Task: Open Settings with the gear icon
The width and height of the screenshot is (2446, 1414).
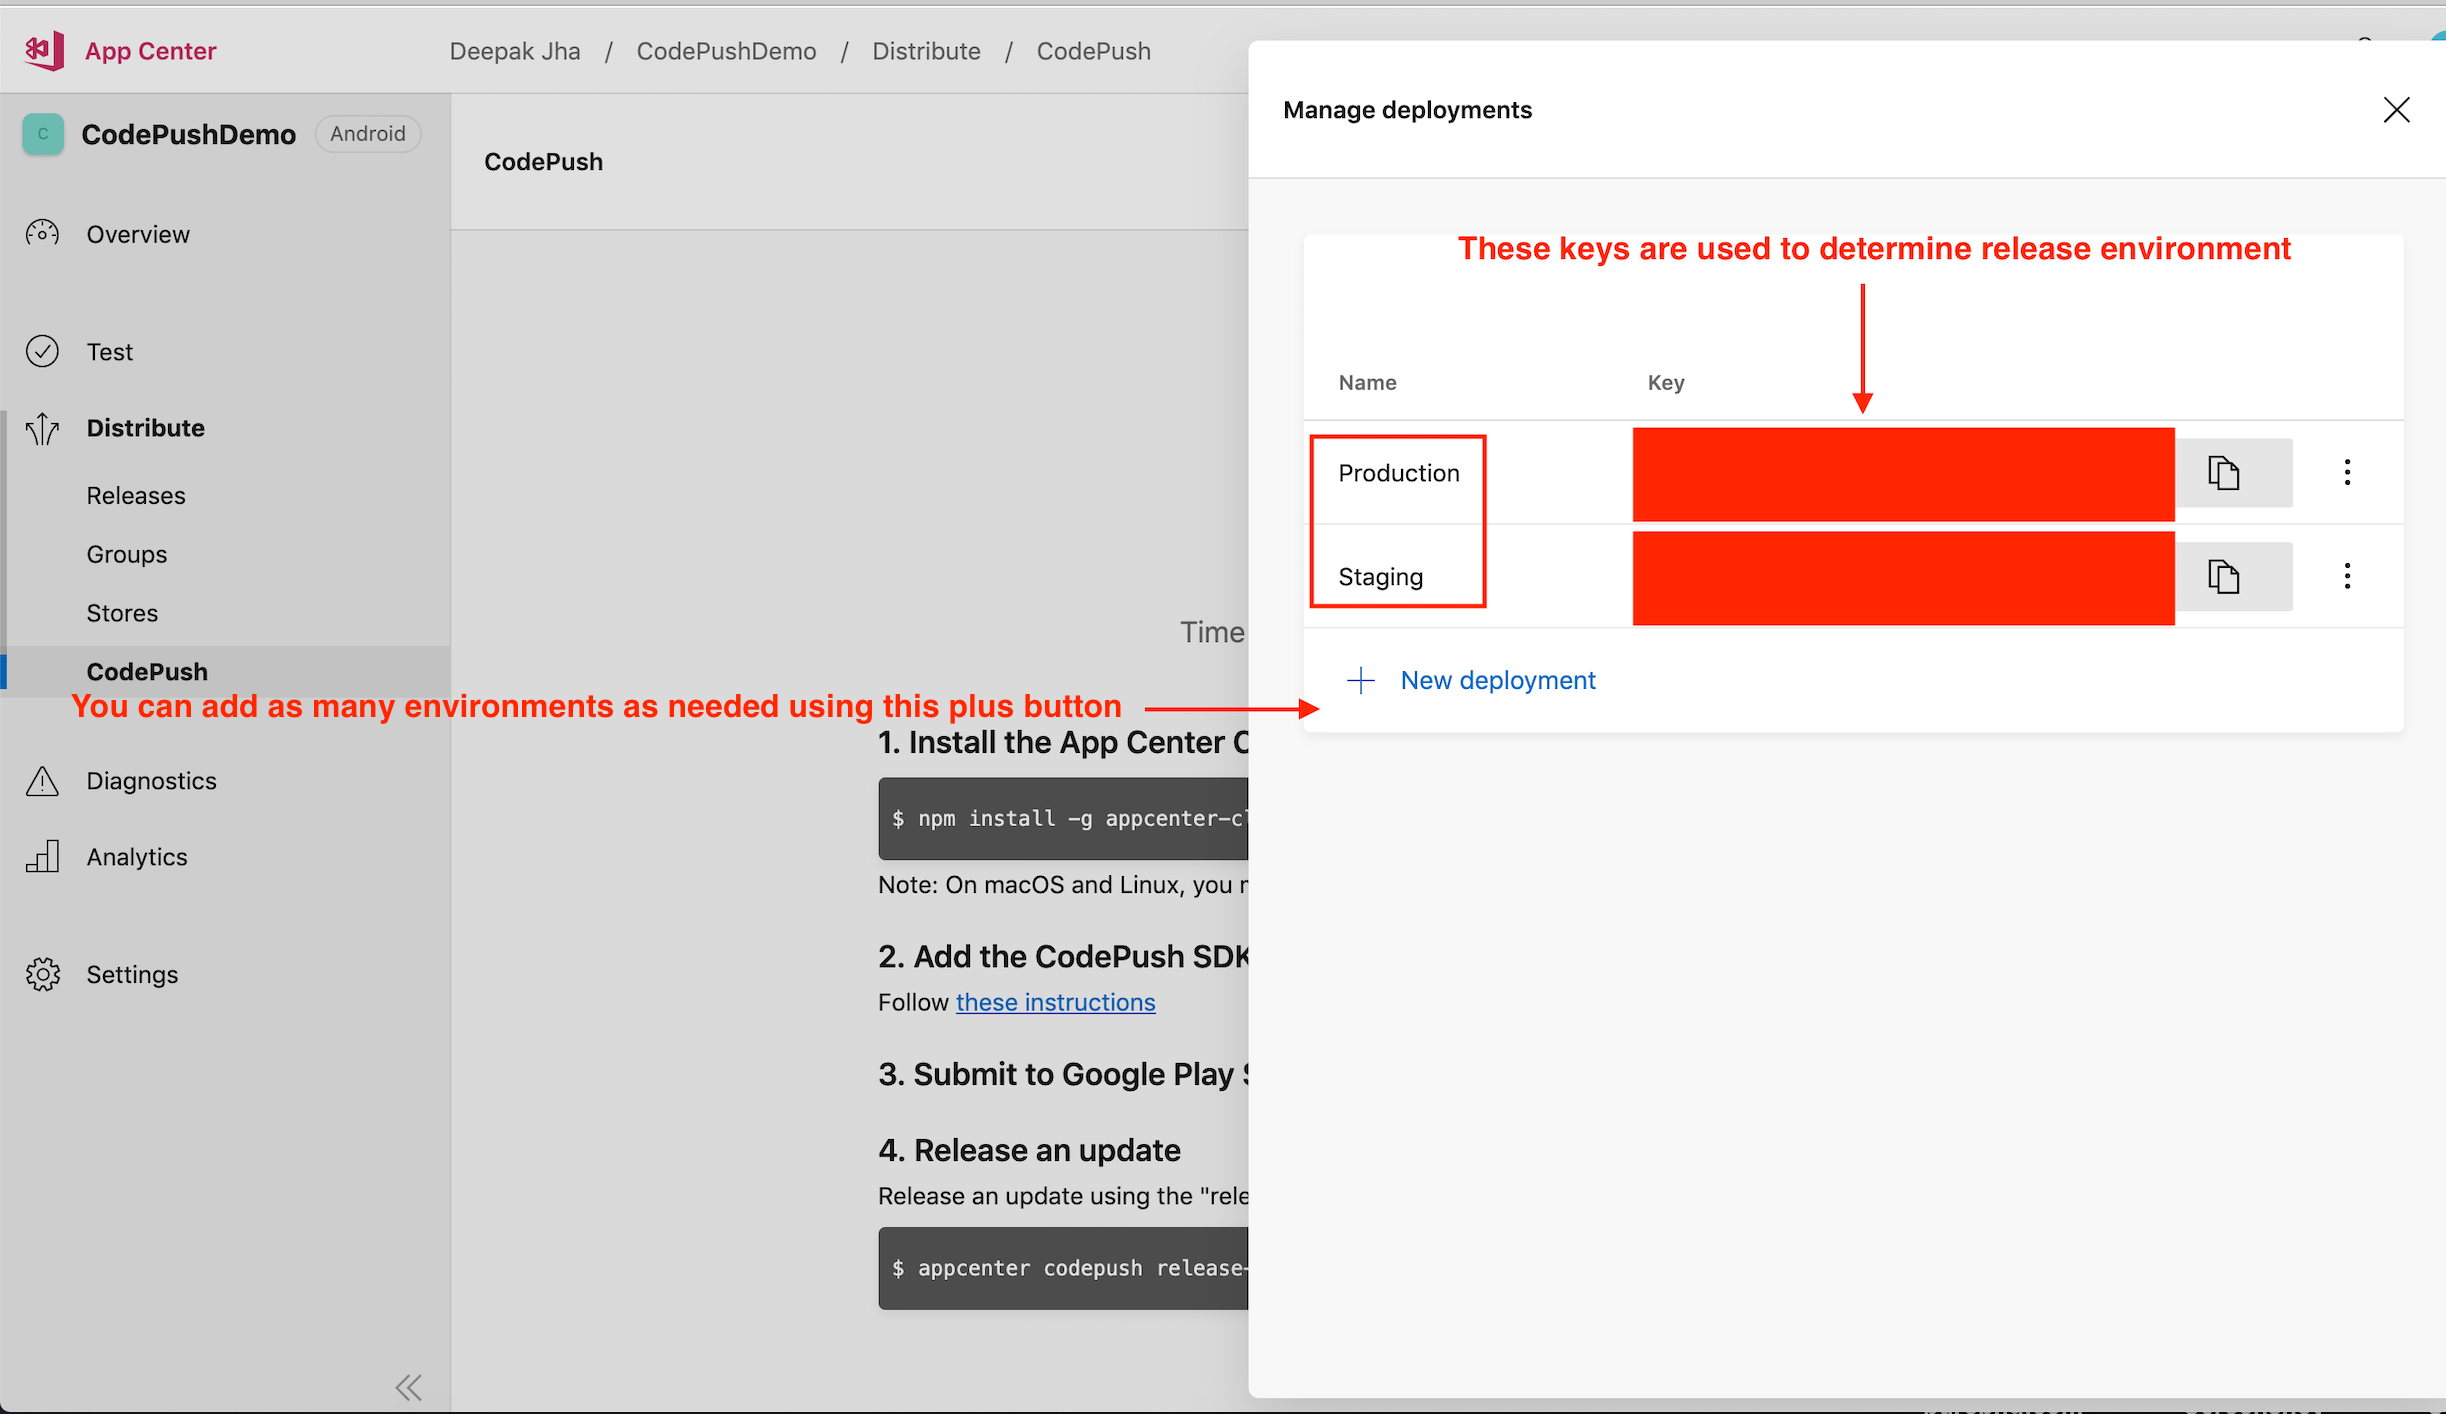Action: tap(42, 973)
